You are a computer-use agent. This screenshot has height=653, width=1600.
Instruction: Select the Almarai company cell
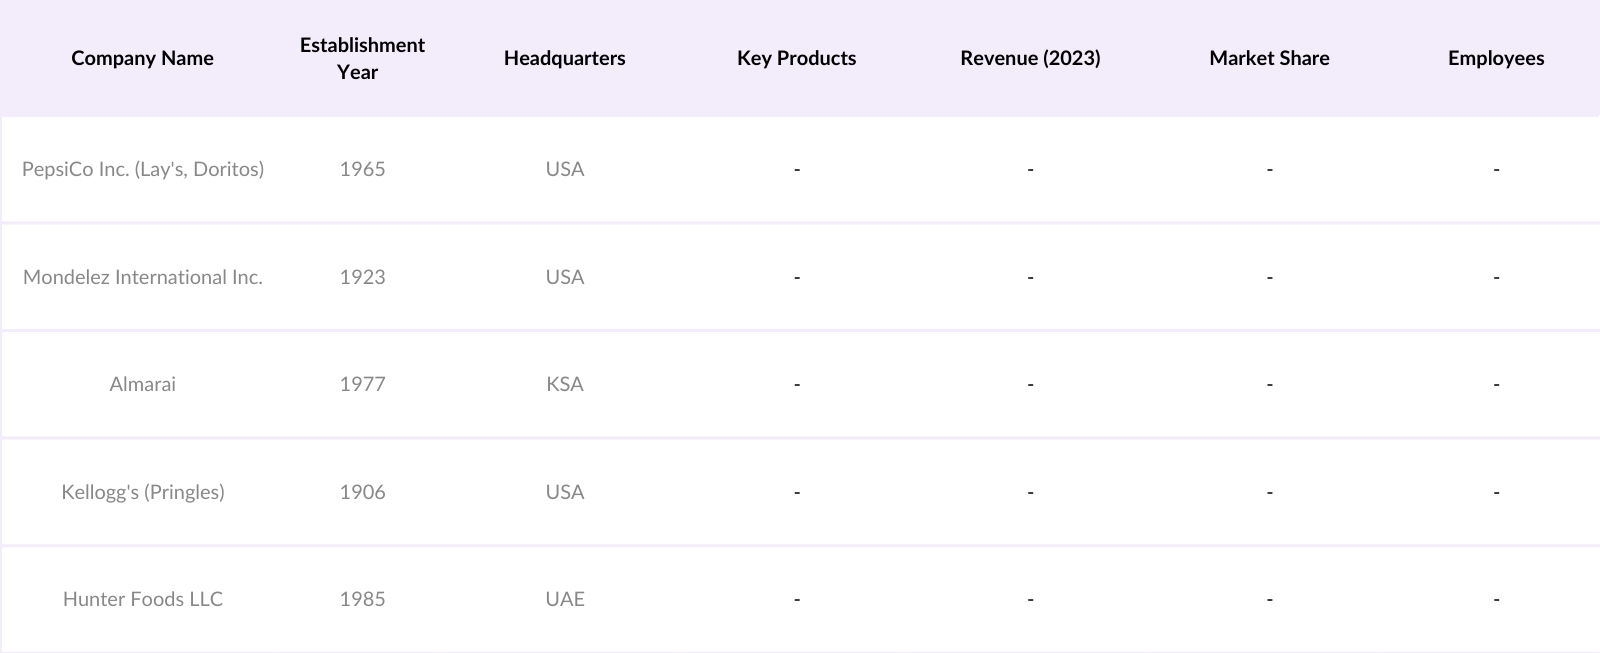(143, 384)
